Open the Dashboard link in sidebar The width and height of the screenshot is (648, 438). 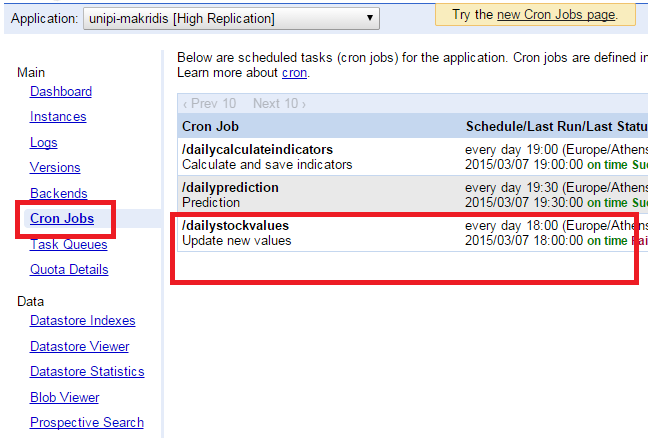click(x=61, y=91)
